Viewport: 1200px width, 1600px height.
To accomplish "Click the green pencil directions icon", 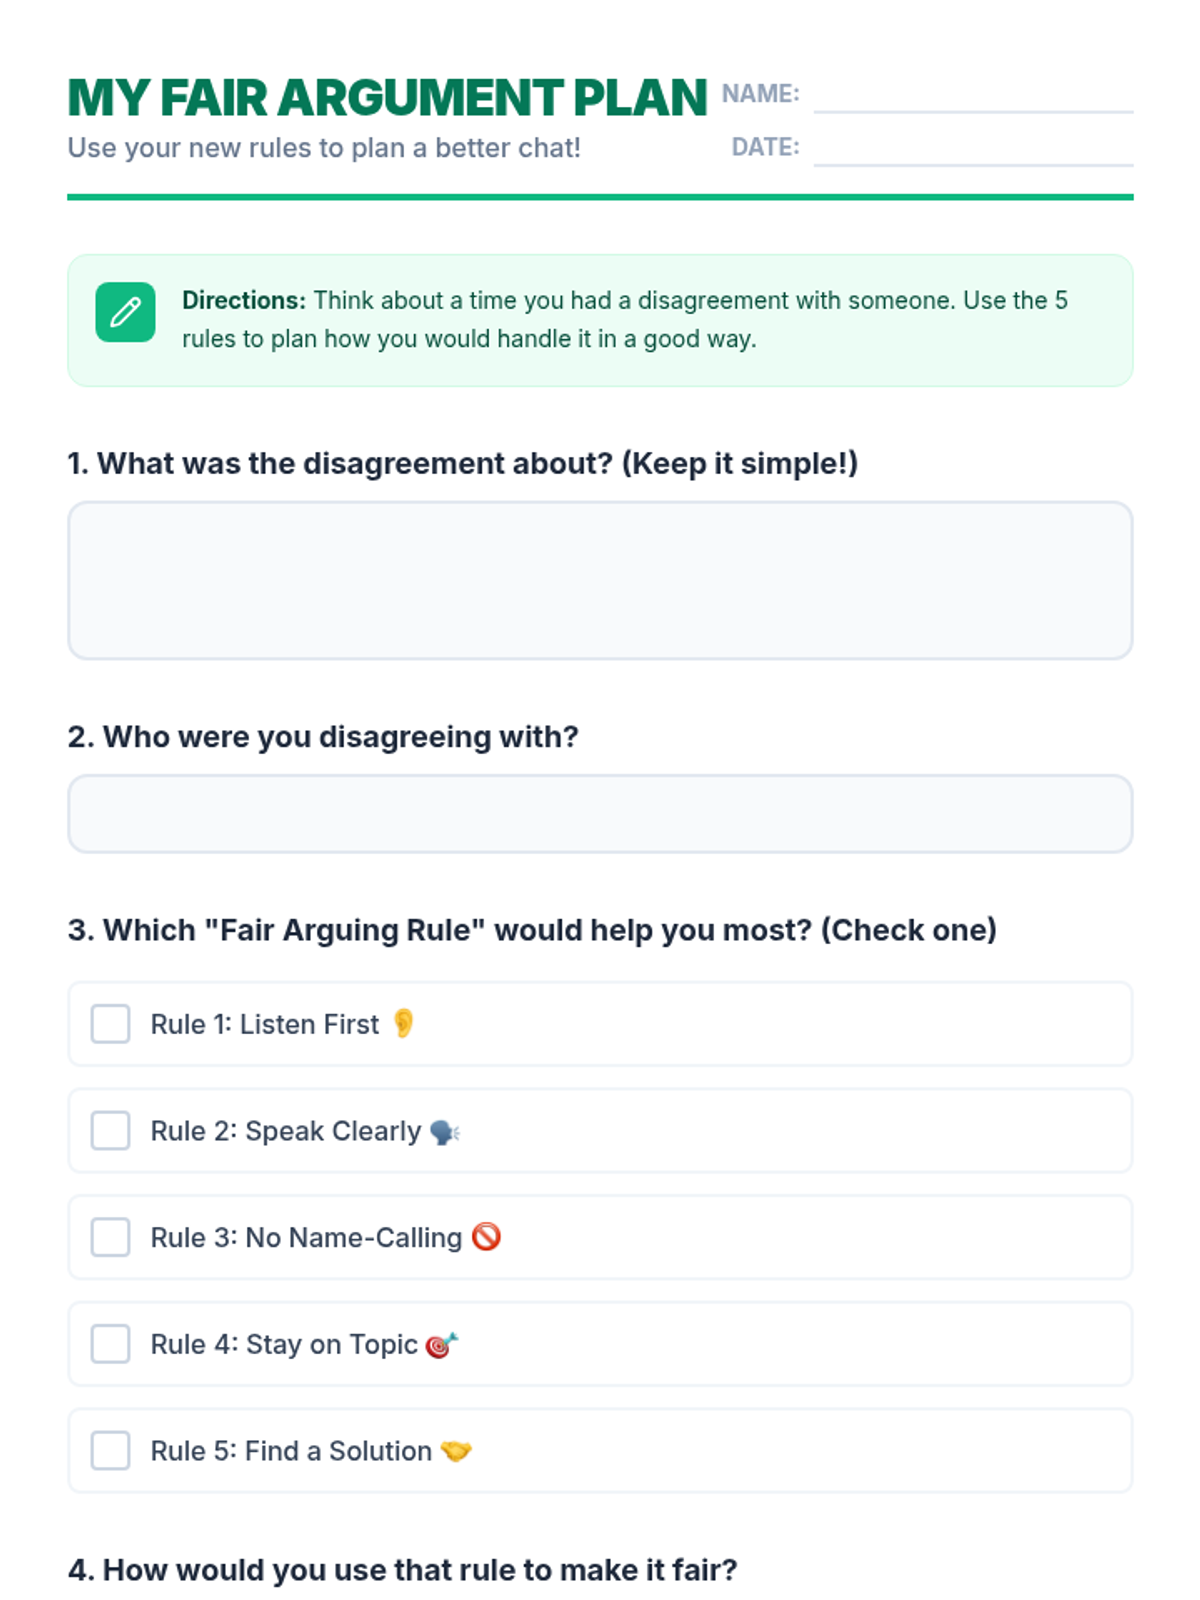I will pyautogui.click(x=125, y=312).
